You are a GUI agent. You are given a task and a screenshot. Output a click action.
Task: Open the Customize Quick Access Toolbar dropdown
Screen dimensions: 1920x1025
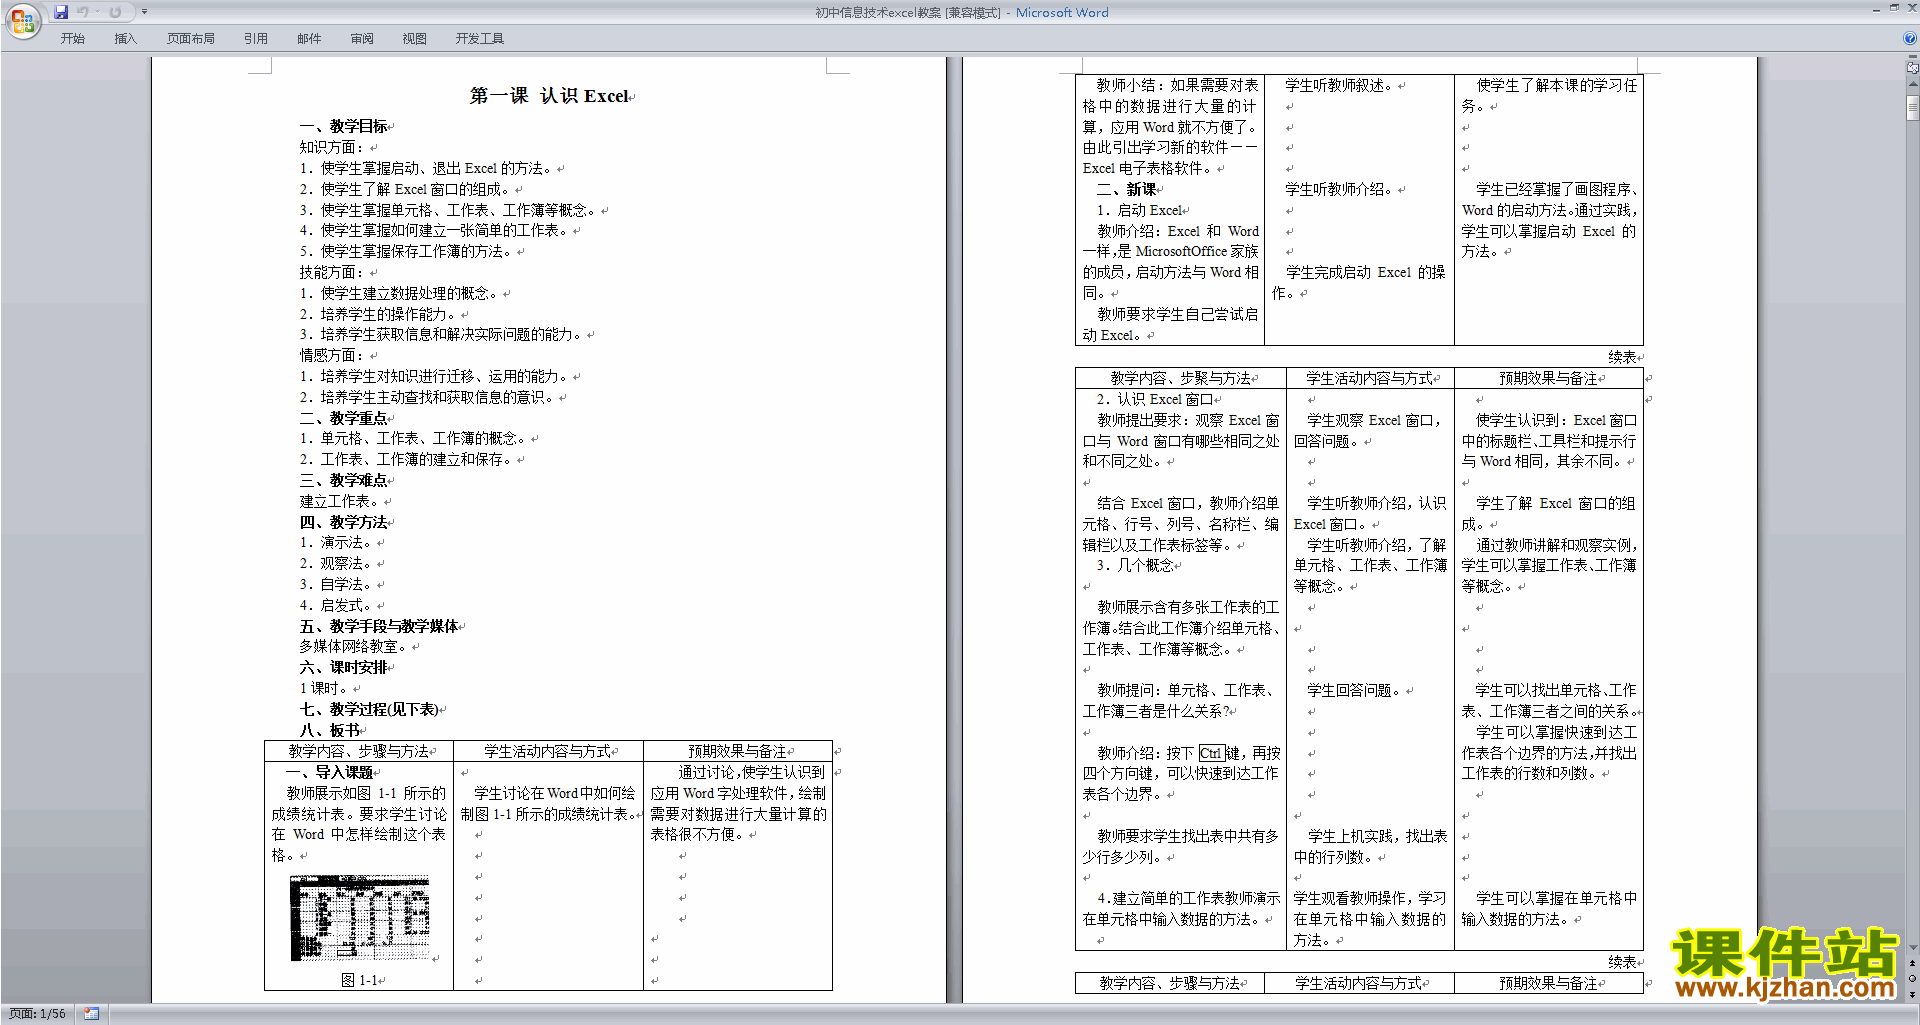click(x=144, y=12)
